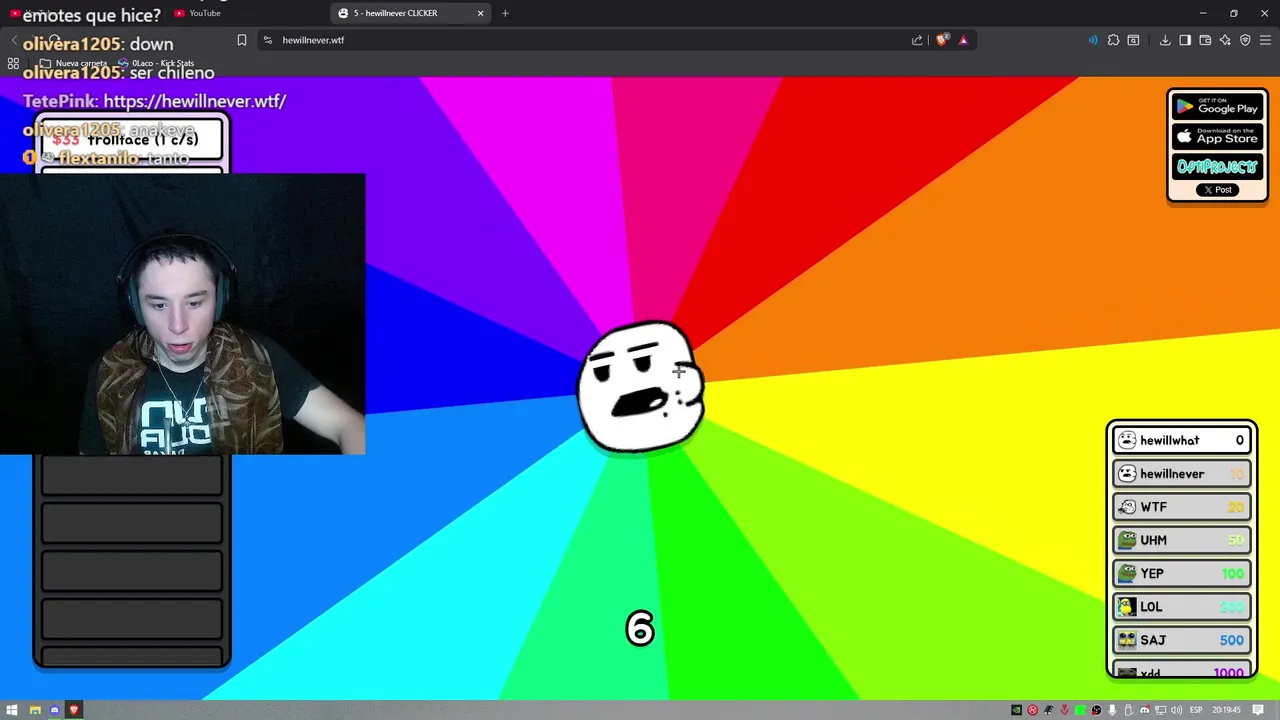This screenshot has width=1280, height=720.
Task: Click the X Post button
Action: (x=1218, y=190)
